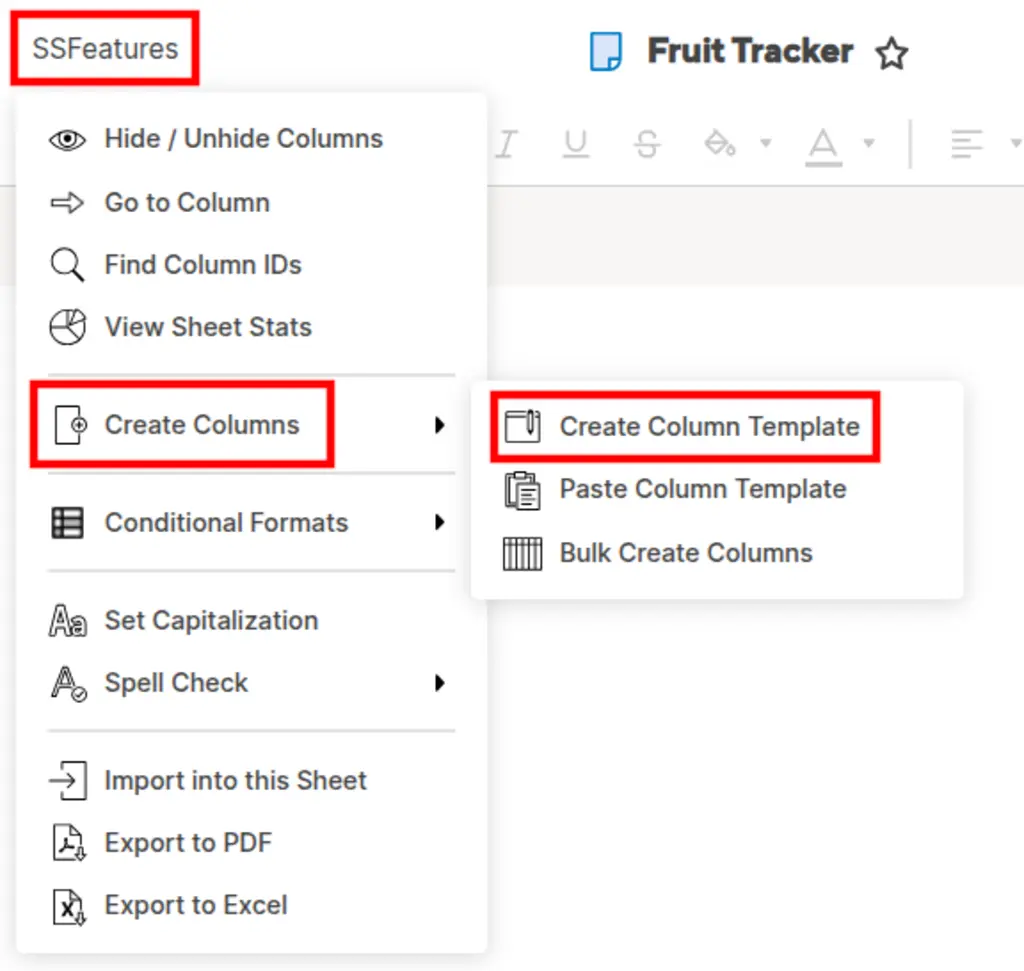Click the Bulk Create Columns icon
1024x971 pixels.
click(x=522, y=554)
